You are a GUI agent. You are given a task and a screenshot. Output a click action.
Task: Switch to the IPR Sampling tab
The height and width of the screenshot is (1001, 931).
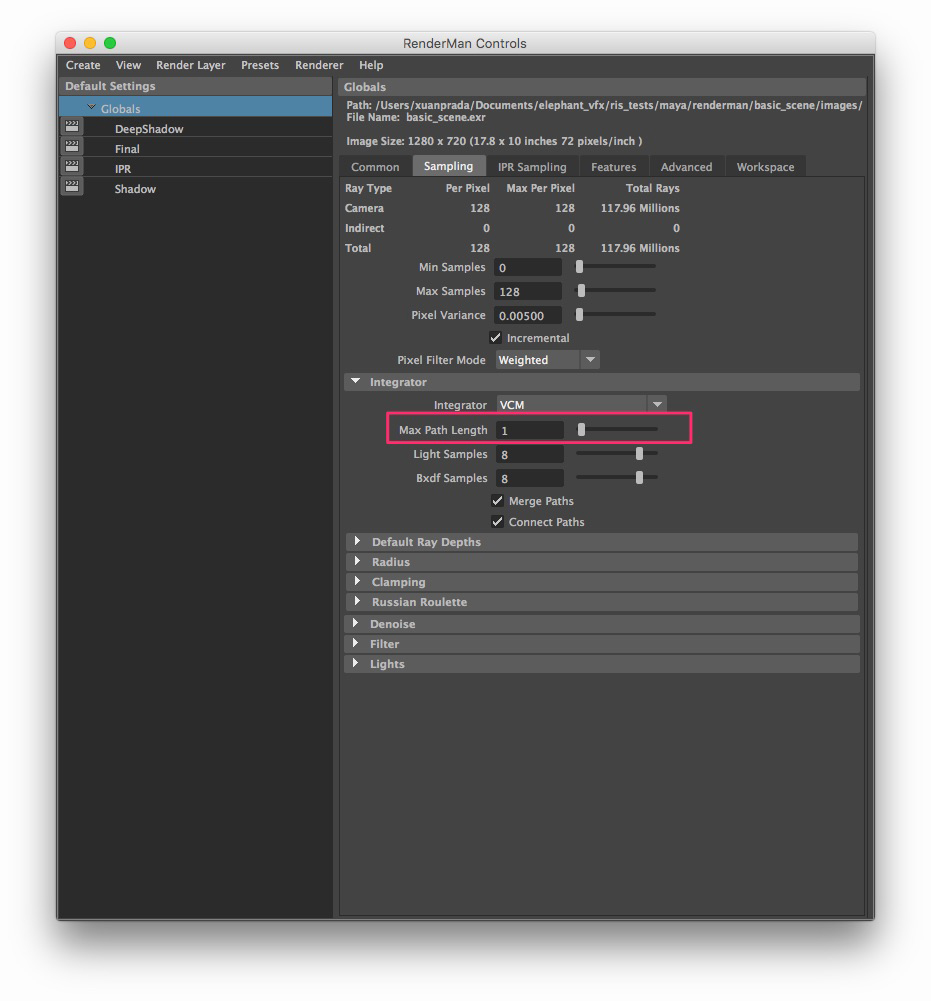532,167
